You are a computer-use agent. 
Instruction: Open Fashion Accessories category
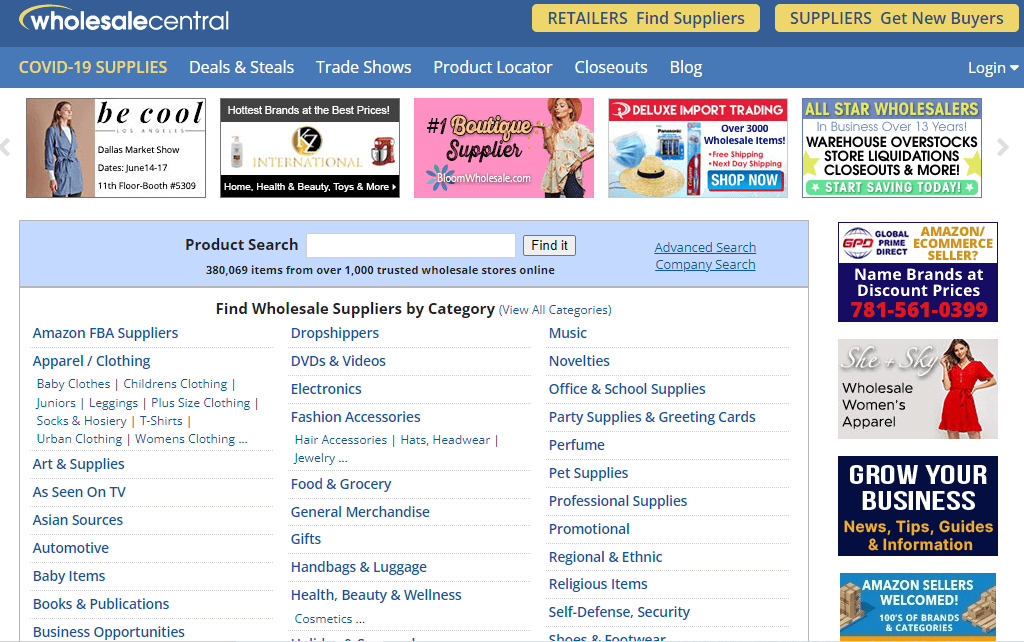[355, 417]
